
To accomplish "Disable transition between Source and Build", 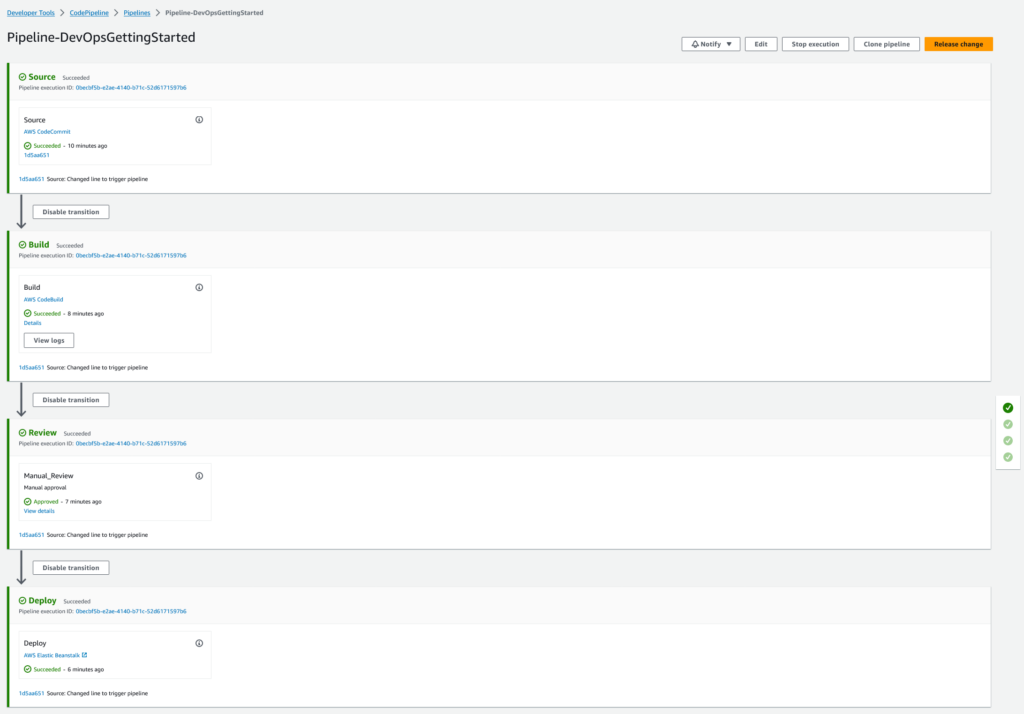I will tap(71, 212).
